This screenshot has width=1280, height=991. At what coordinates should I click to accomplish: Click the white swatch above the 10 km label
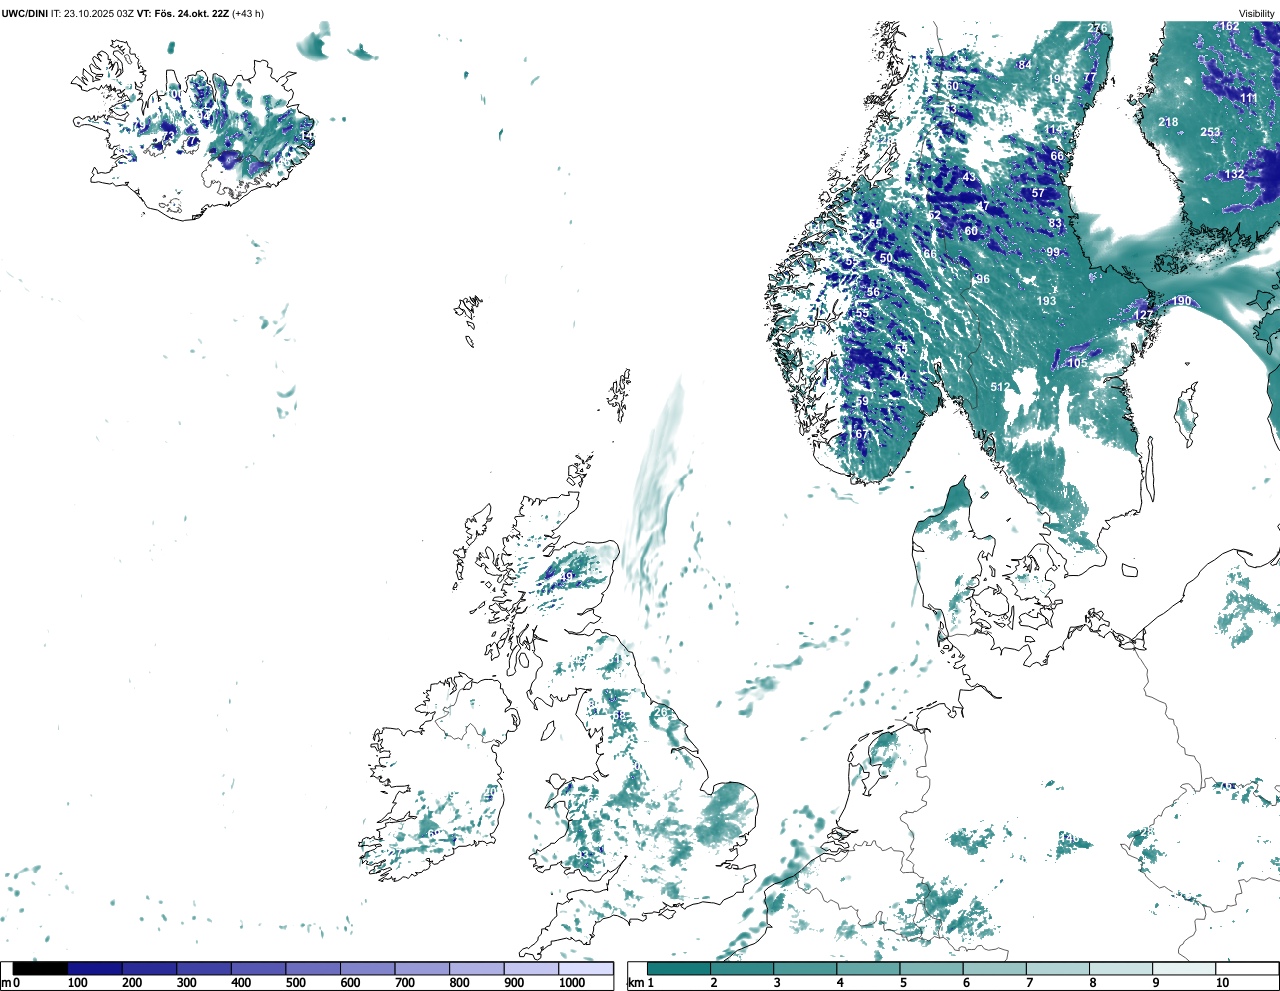click(1246, 968)
